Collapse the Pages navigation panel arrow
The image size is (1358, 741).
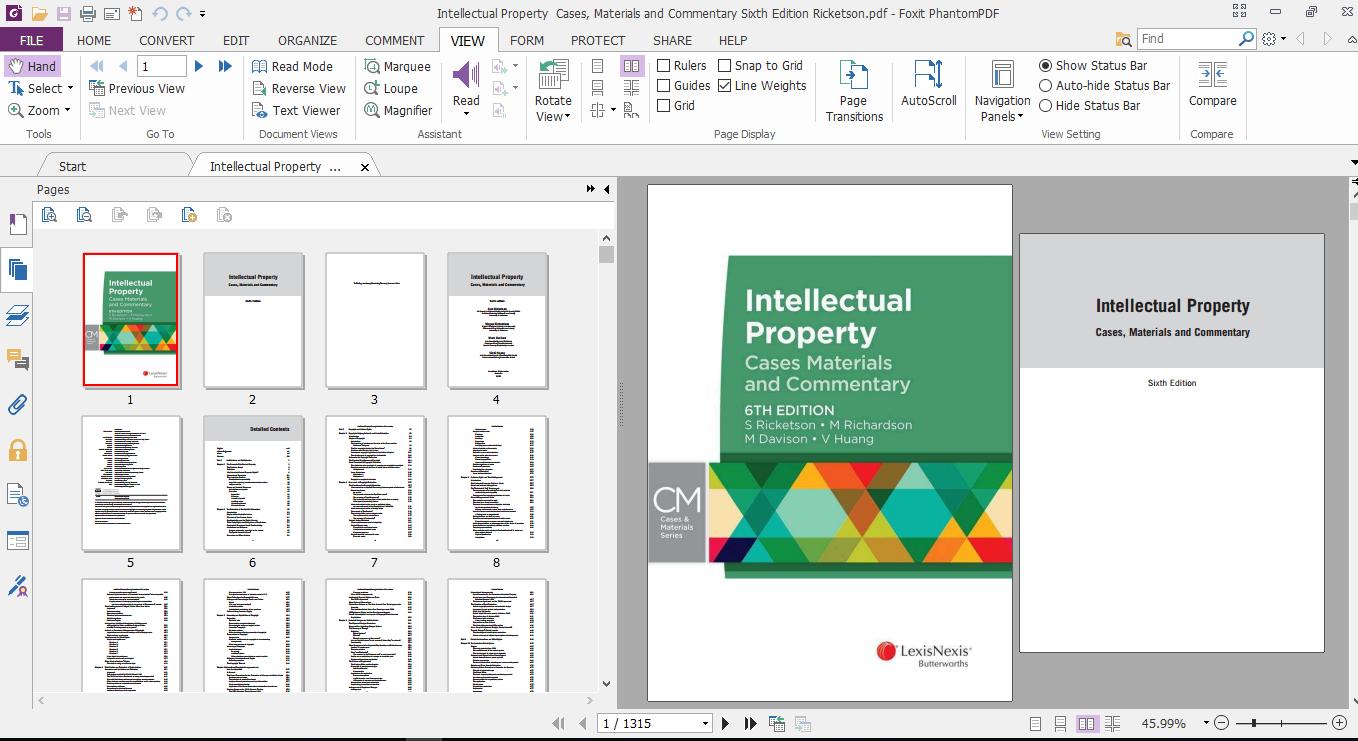tap(606, 189)
